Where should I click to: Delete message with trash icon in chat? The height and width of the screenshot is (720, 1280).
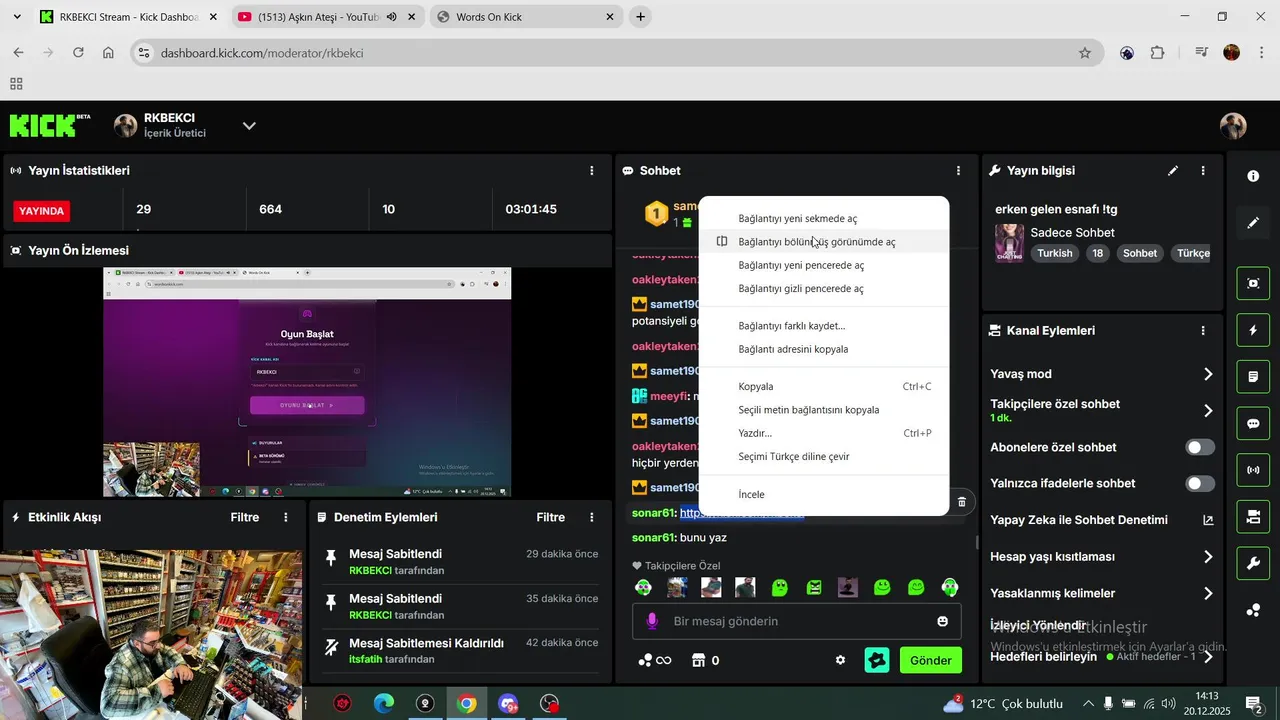(962, 502)
